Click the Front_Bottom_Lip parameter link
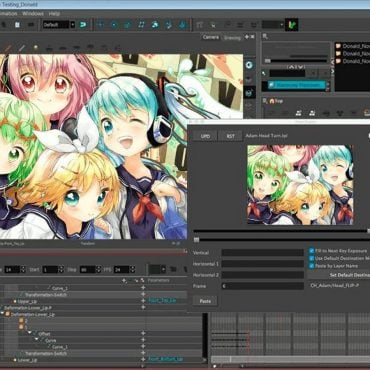This screenshot has width=370, height=370. (166, 359)
